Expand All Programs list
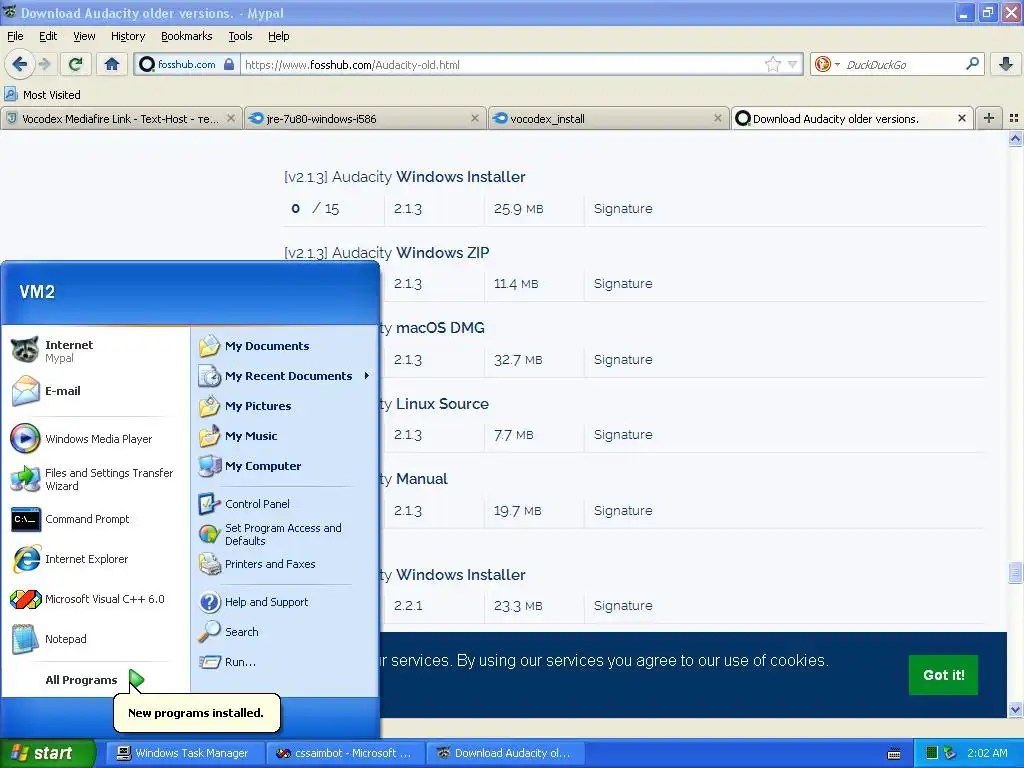Image resolution: width=1024 pixels, height=768 pixels. [x=95, y=680]
